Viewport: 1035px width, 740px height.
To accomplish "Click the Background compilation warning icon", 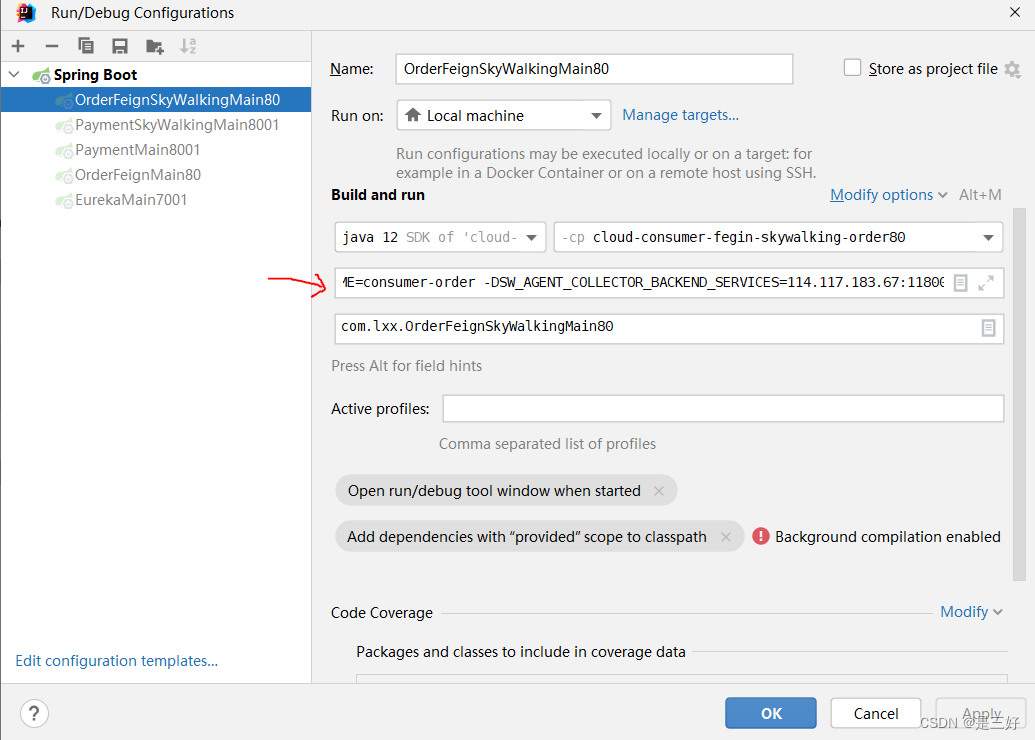I will (761, 536).
